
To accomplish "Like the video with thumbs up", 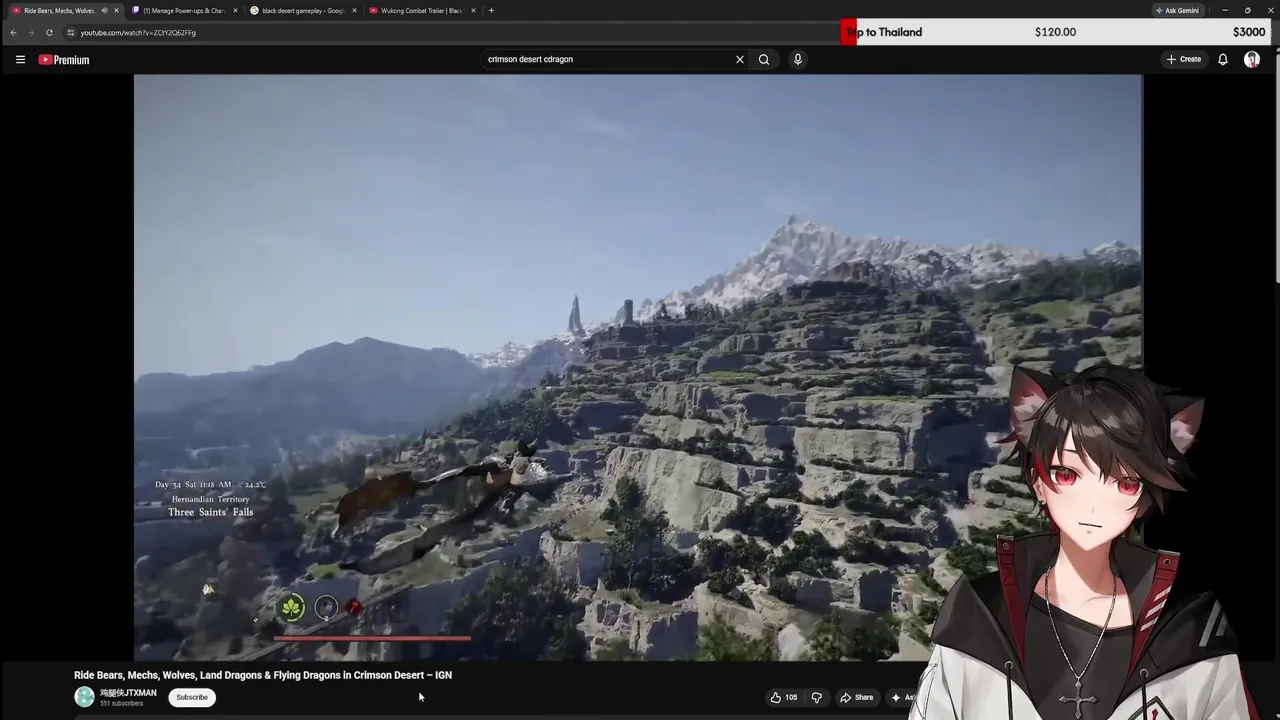I will coord(783,697).
